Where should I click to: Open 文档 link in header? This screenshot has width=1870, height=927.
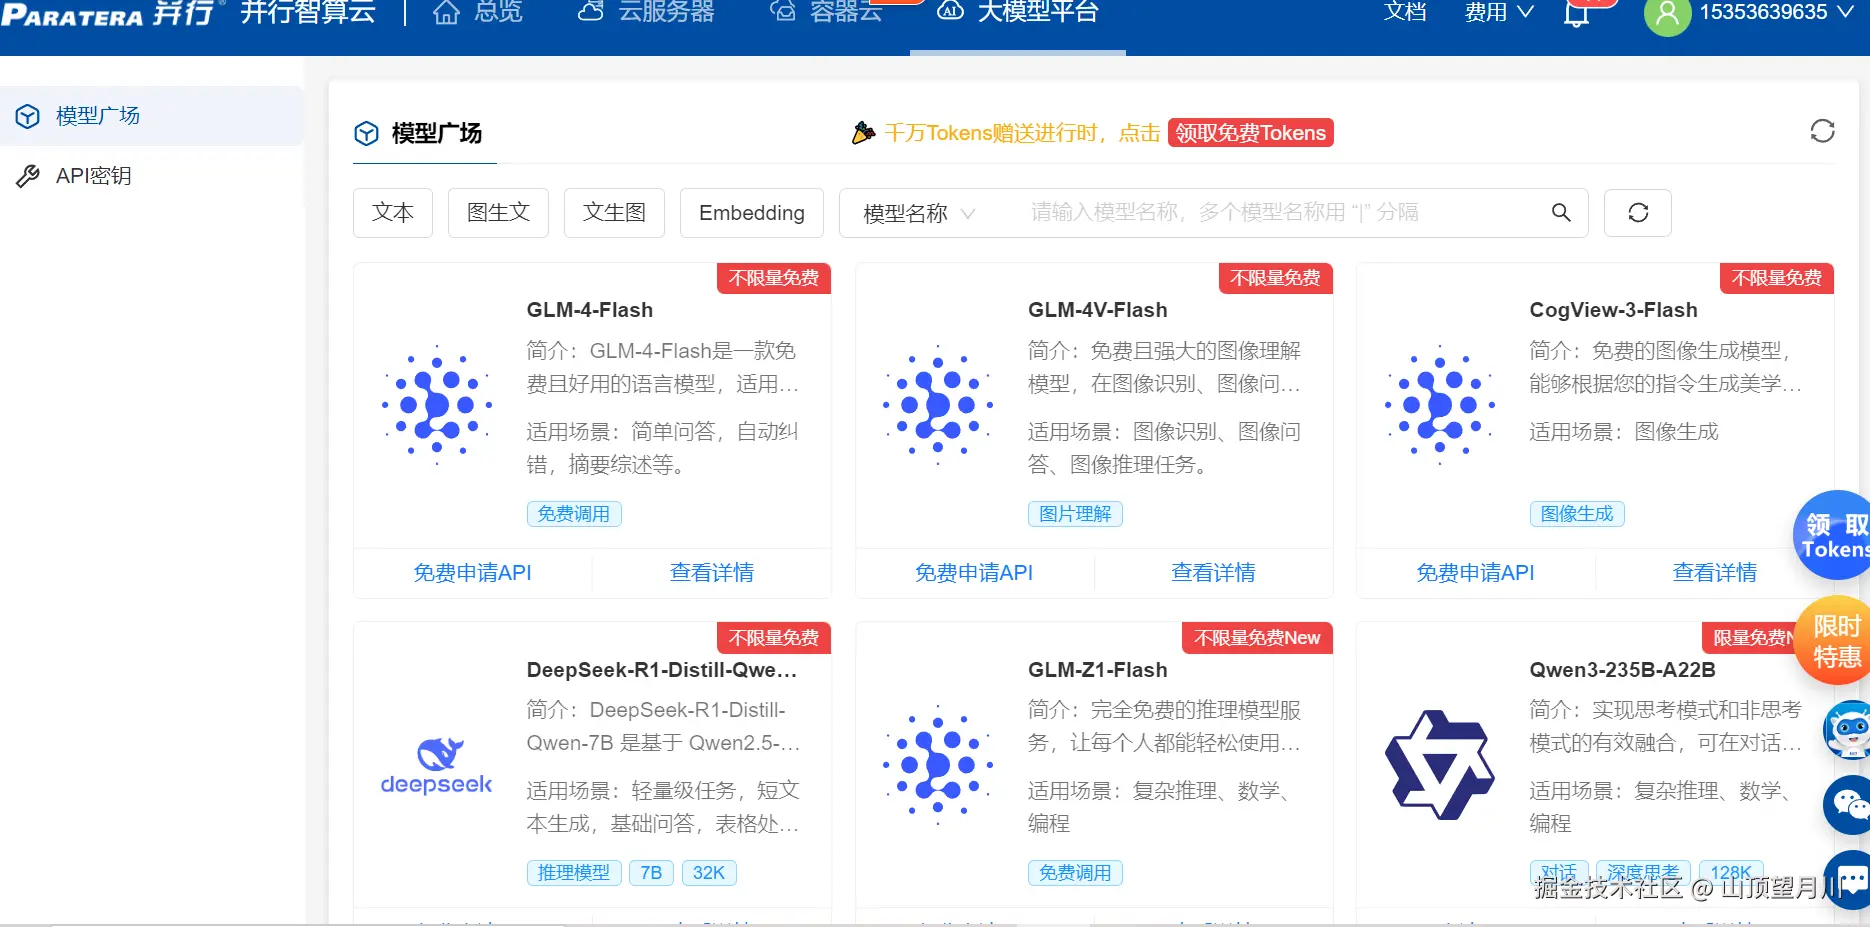[1405, 12]
